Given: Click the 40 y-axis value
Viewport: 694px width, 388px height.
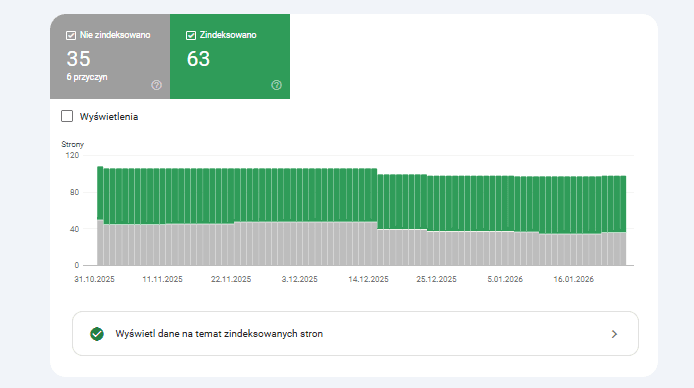Looking at the screenshot, I should [74, 229].
